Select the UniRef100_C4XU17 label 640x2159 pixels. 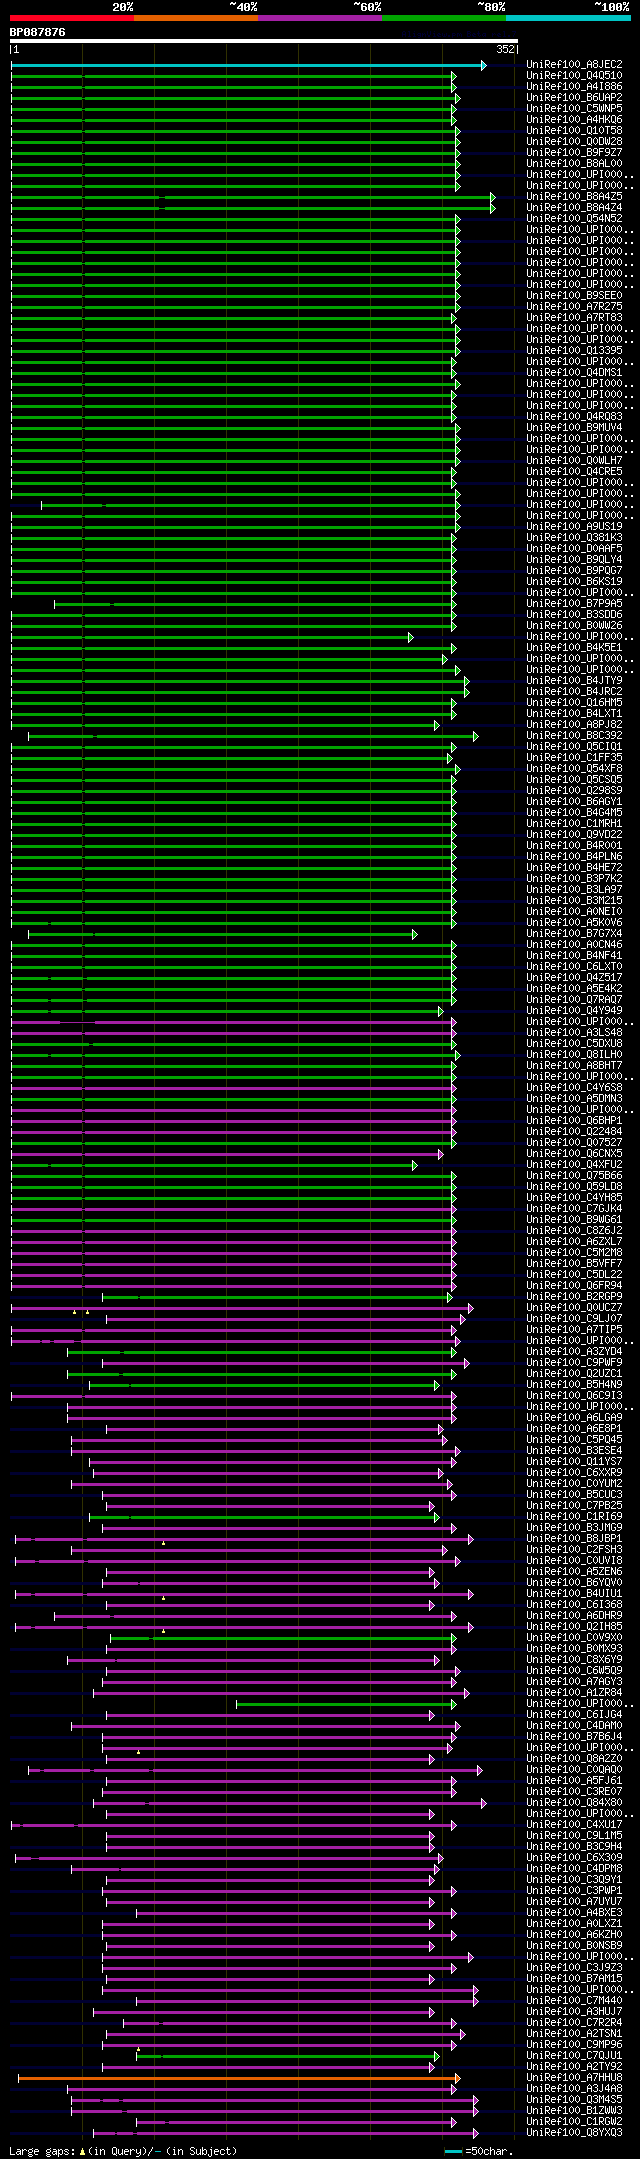click(574, 1825)
